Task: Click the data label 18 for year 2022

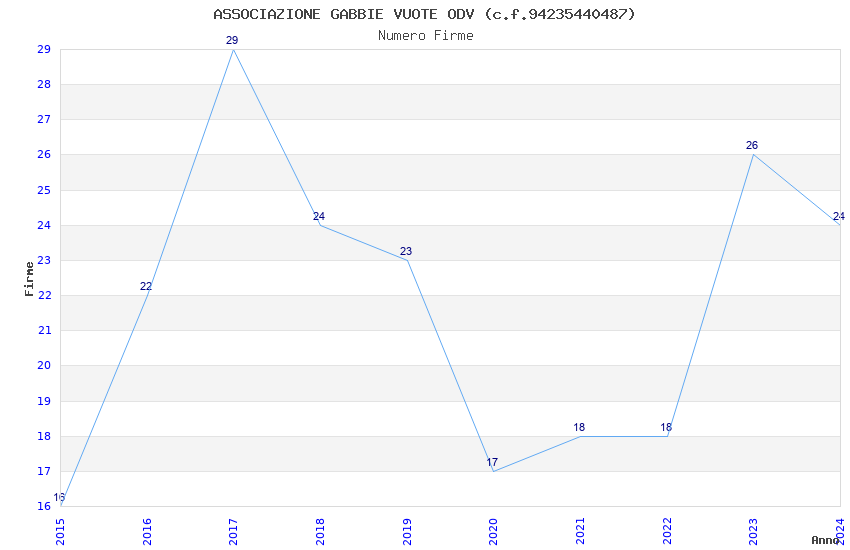Action: click(x=666, y=427)
